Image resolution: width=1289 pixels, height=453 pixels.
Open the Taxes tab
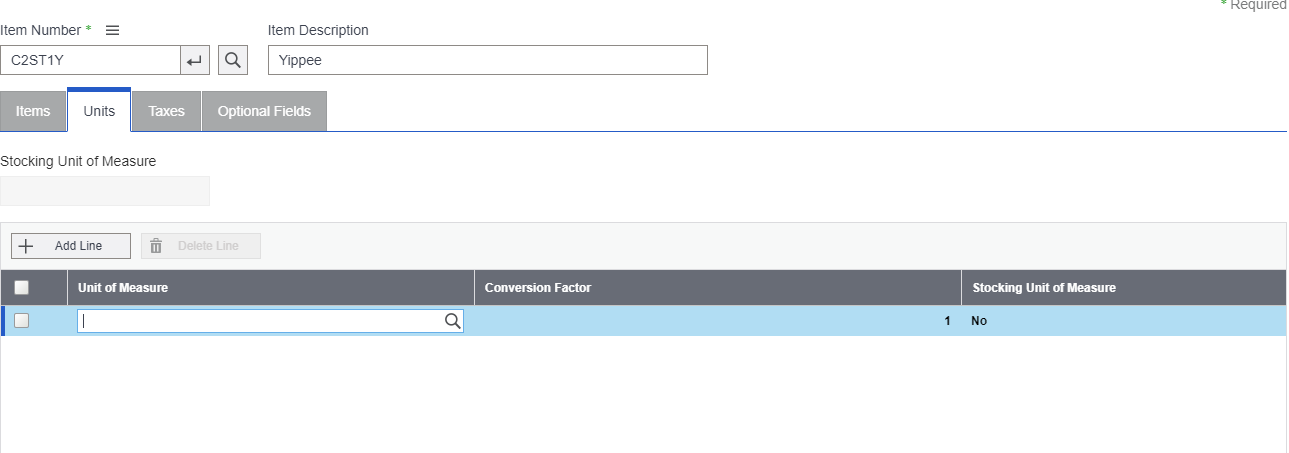(x=166, y=111)
